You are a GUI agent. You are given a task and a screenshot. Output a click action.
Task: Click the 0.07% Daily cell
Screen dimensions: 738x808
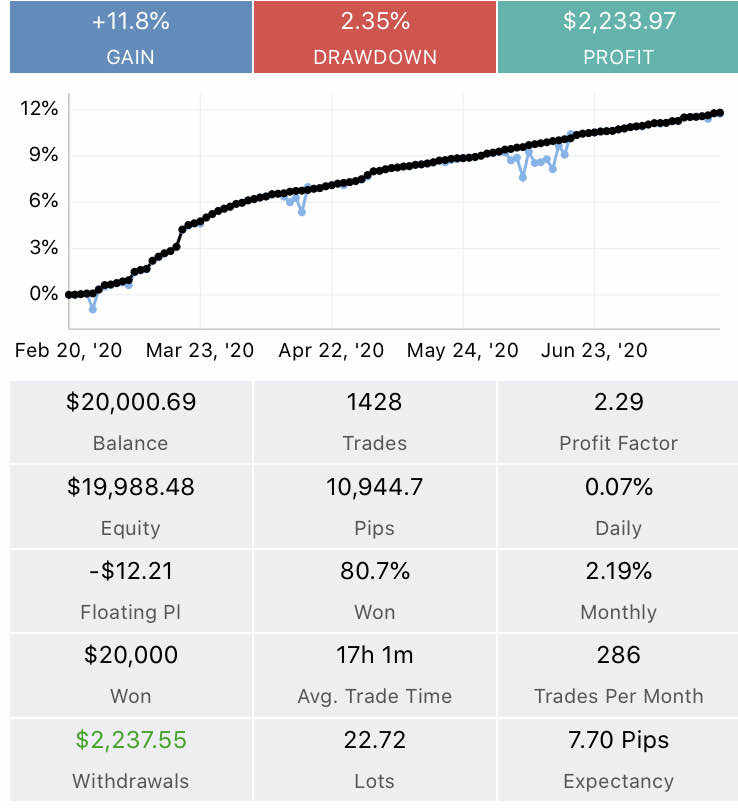coord(618,507)
